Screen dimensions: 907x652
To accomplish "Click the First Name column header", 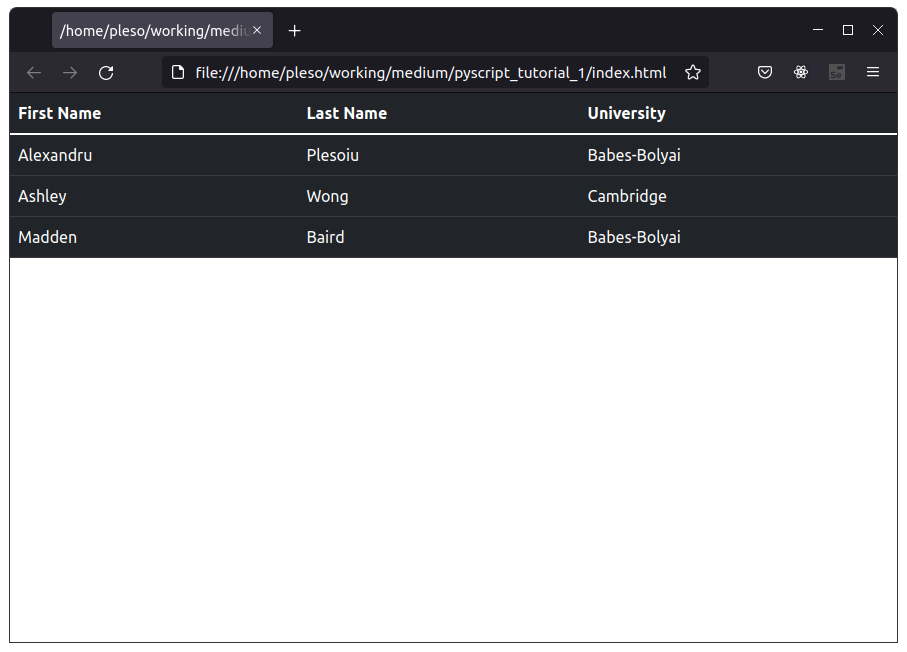I will (x=60, y=113).
